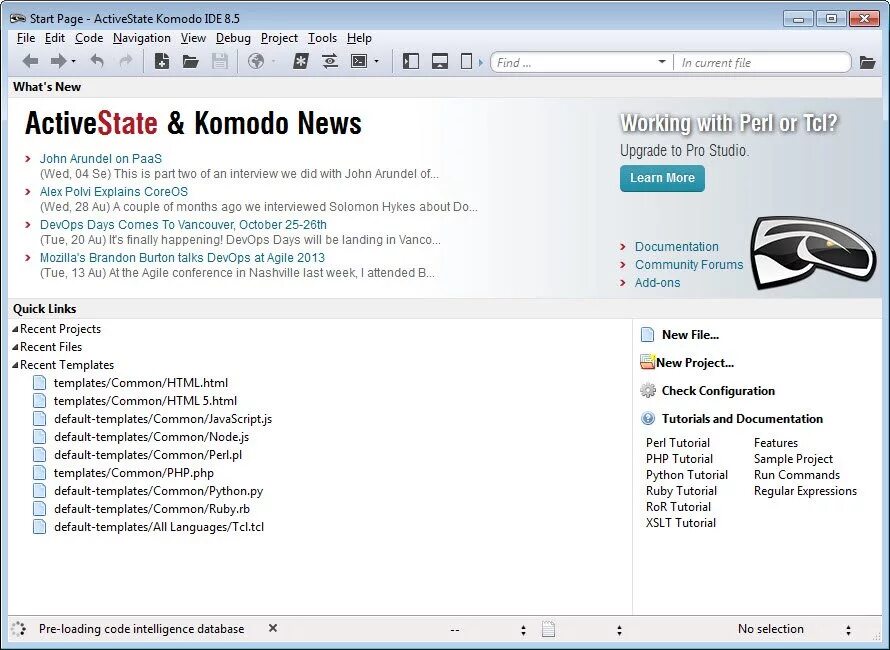Click the globe browser preview icon

pyautogui.click(x=256, y=61)
